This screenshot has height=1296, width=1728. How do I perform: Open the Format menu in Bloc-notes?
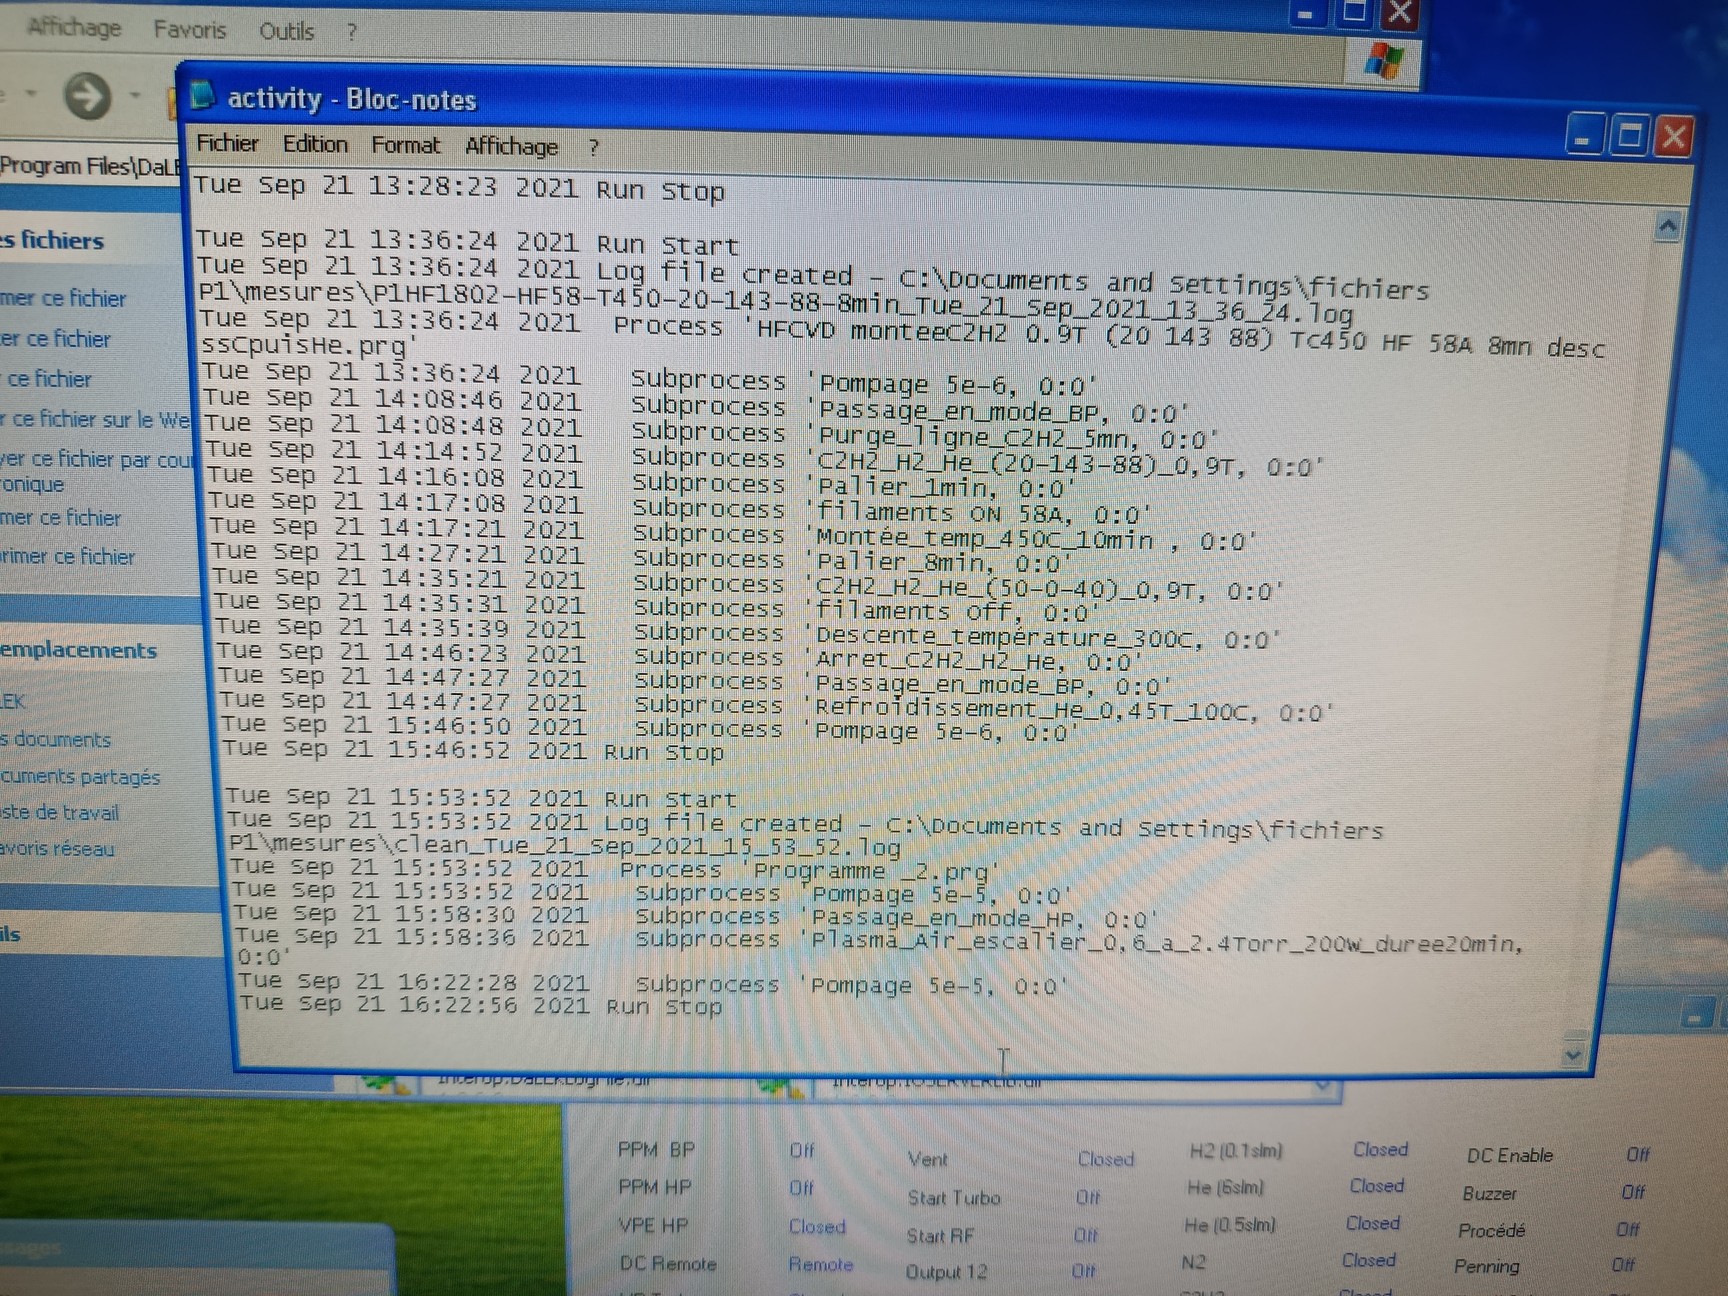[405, 146]
